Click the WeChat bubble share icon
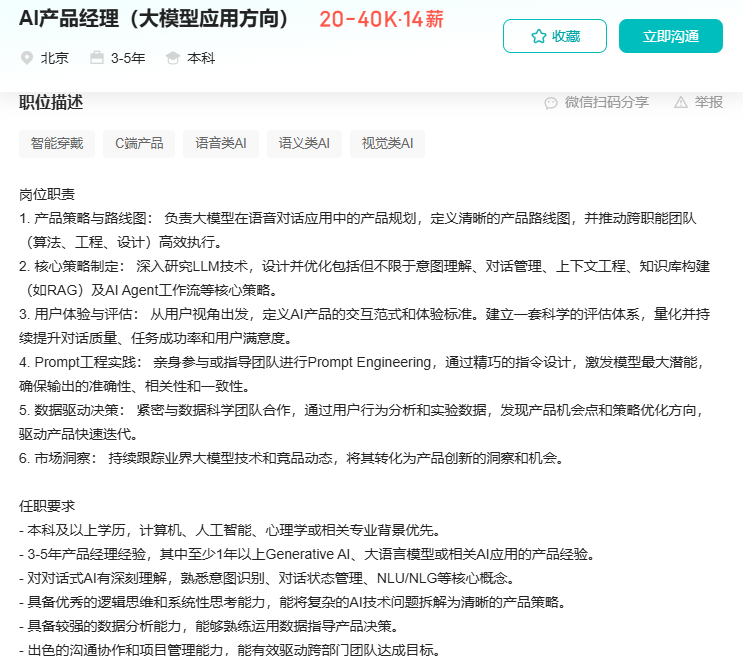The height and width of the screenshot is (656, 743). coord(551,102)
